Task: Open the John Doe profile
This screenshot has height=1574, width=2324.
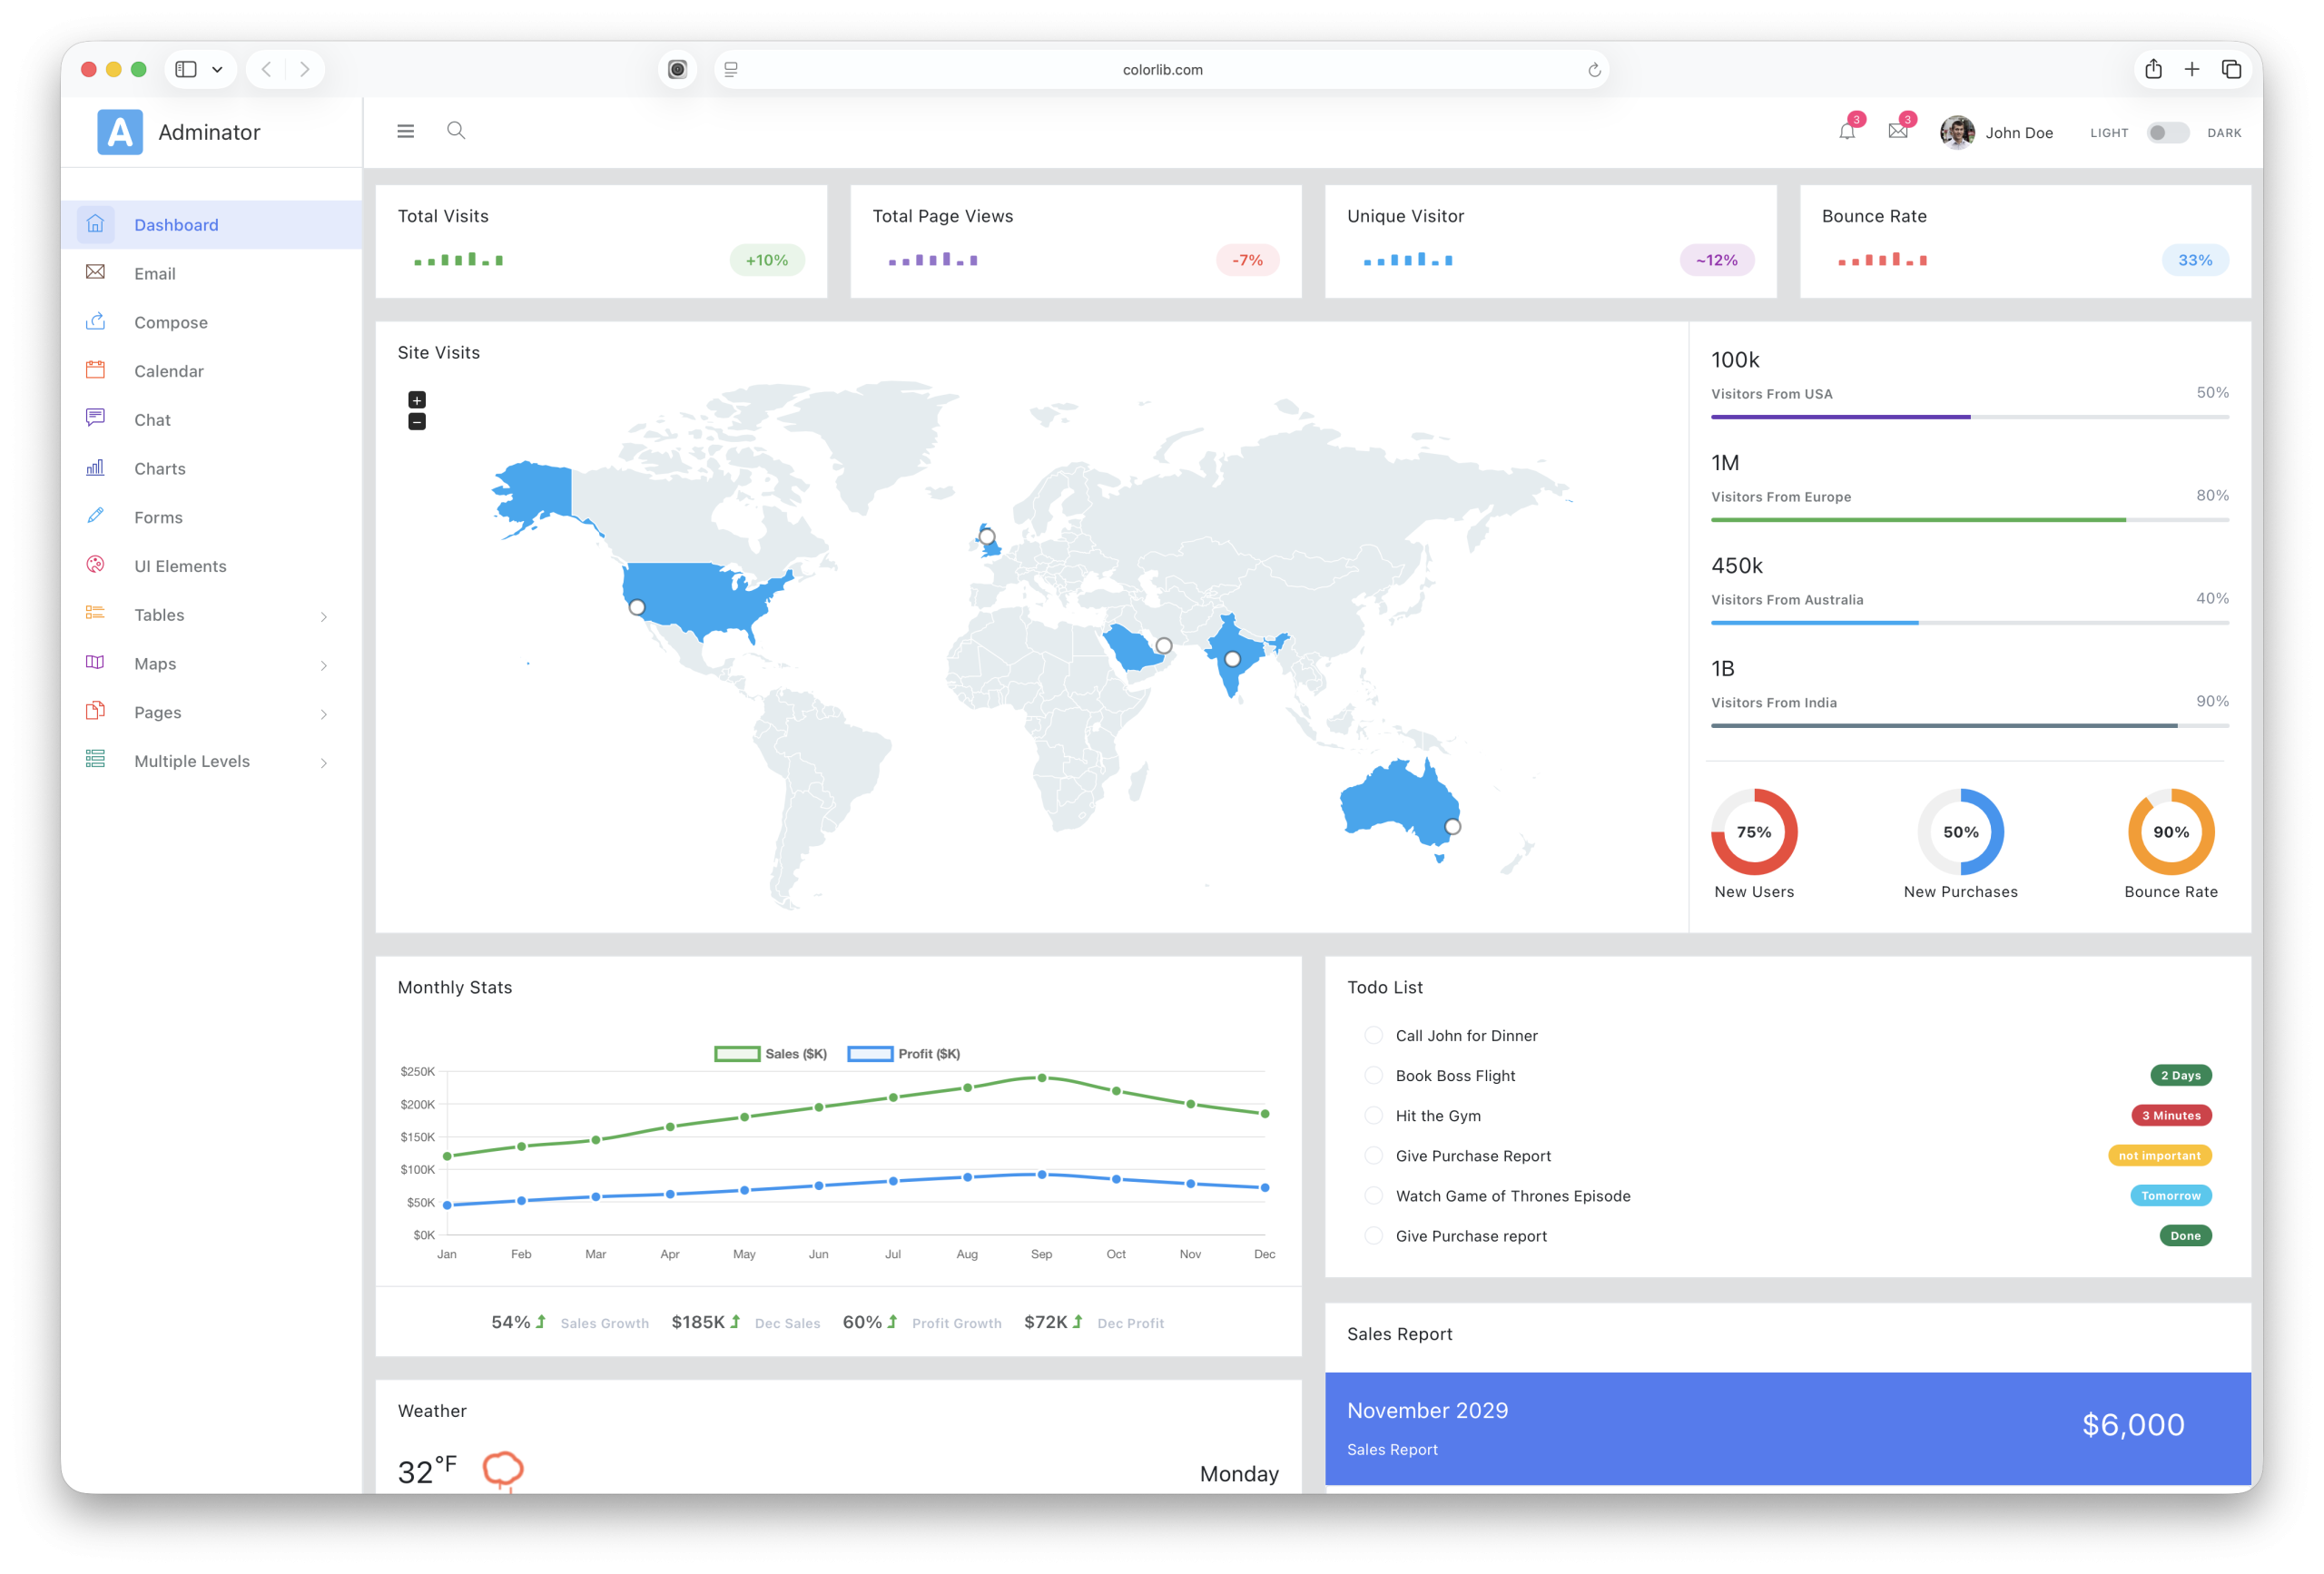Action: click(2000, 131)
